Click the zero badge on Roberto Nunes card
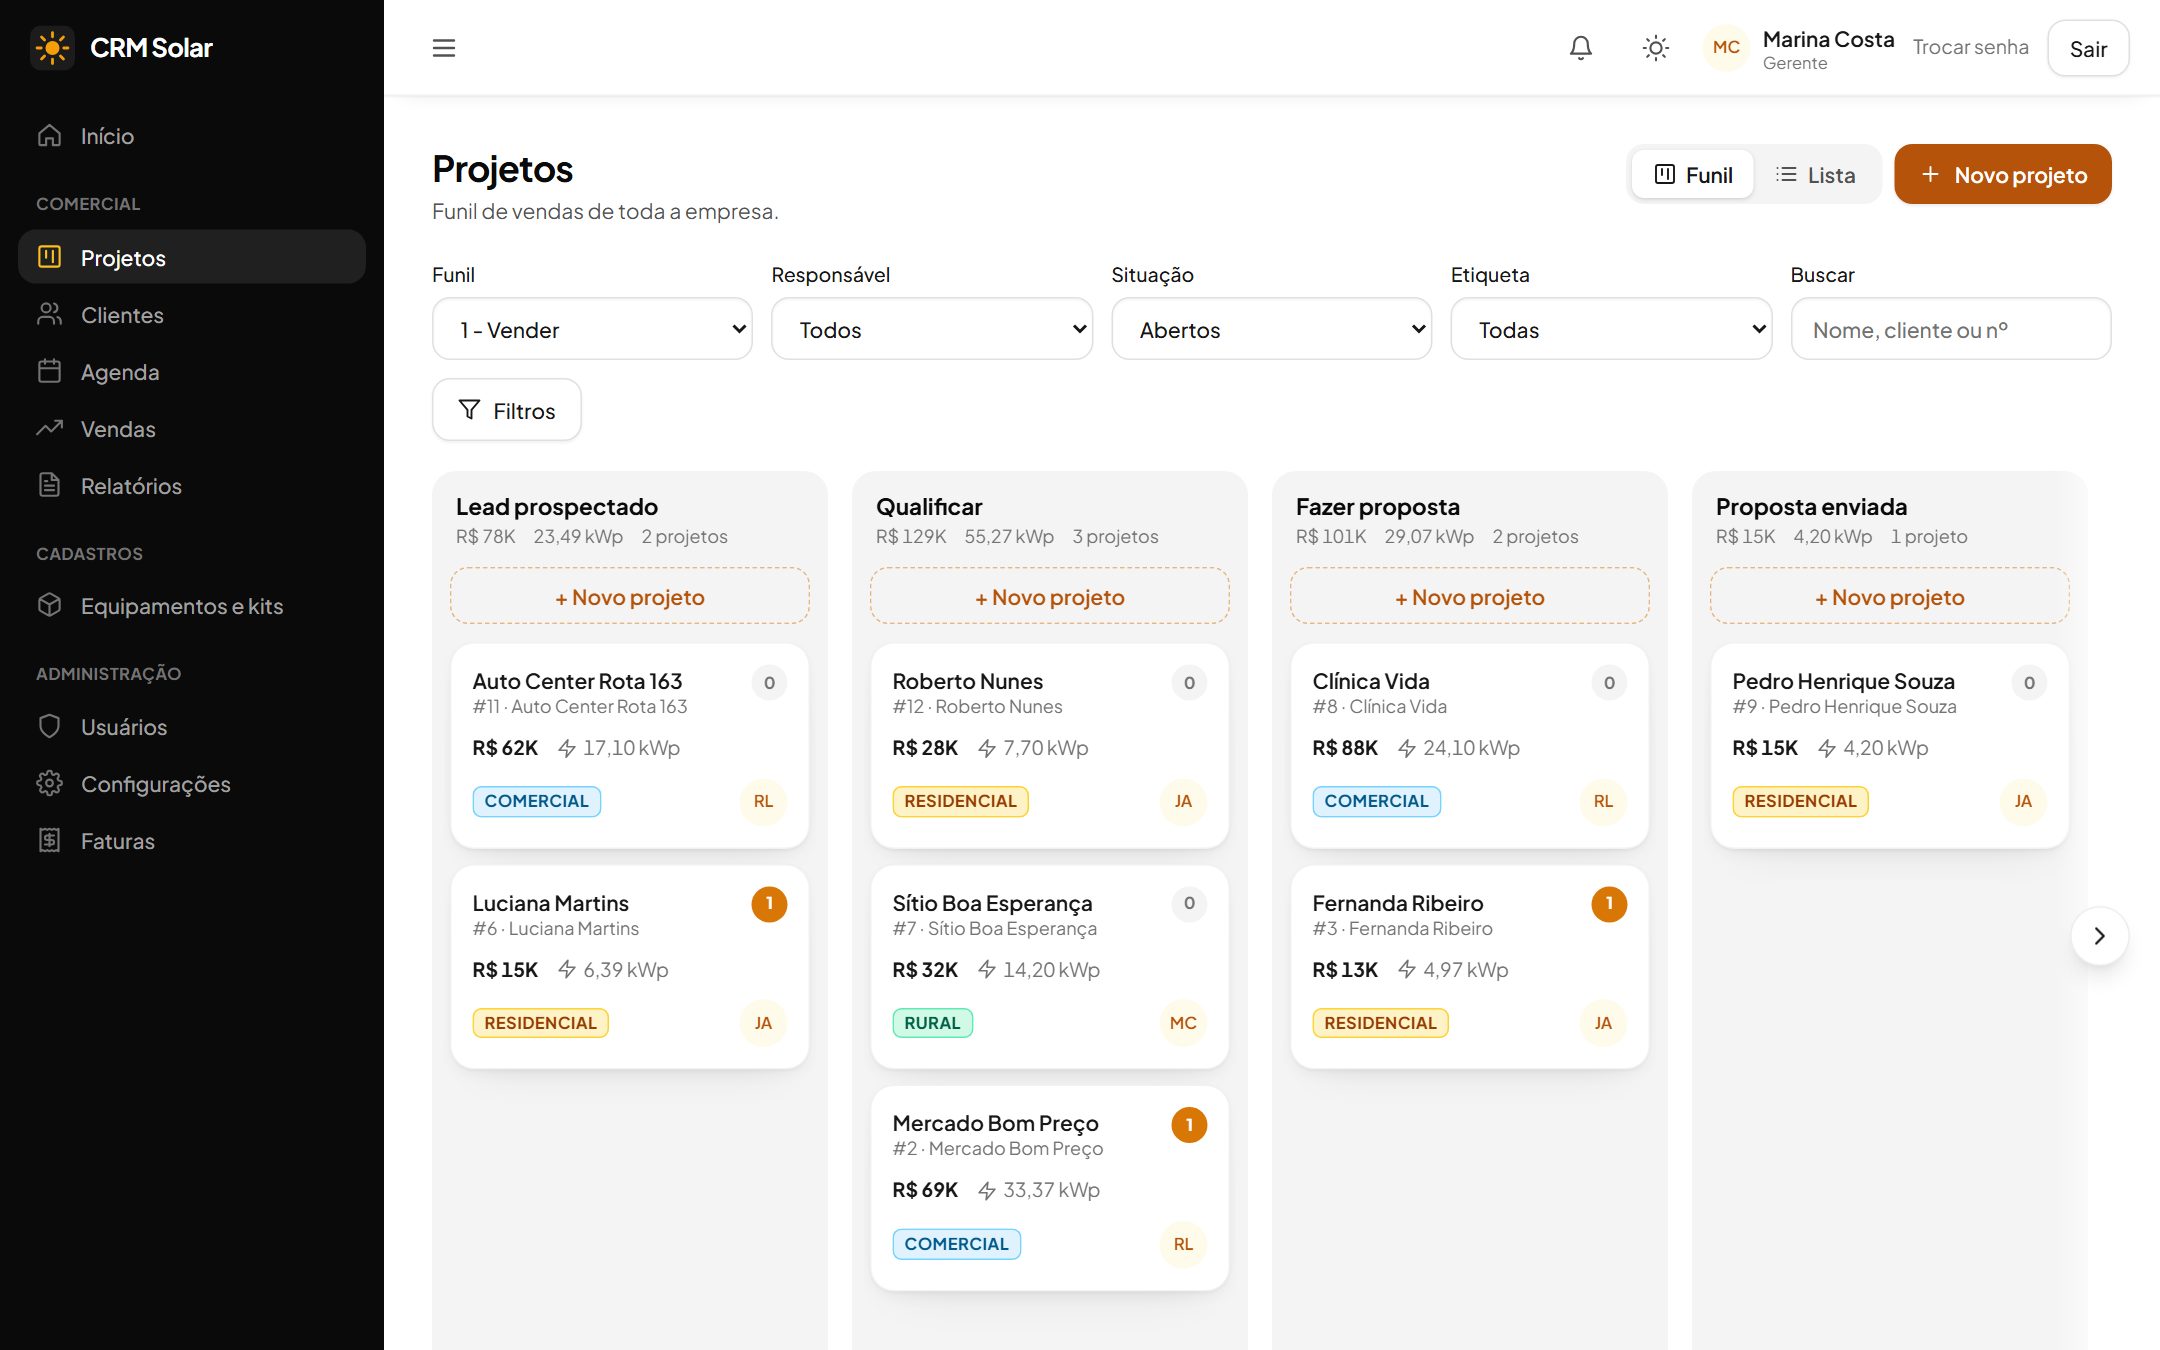This screenshot has width=2160, height=1350. 1189,683
